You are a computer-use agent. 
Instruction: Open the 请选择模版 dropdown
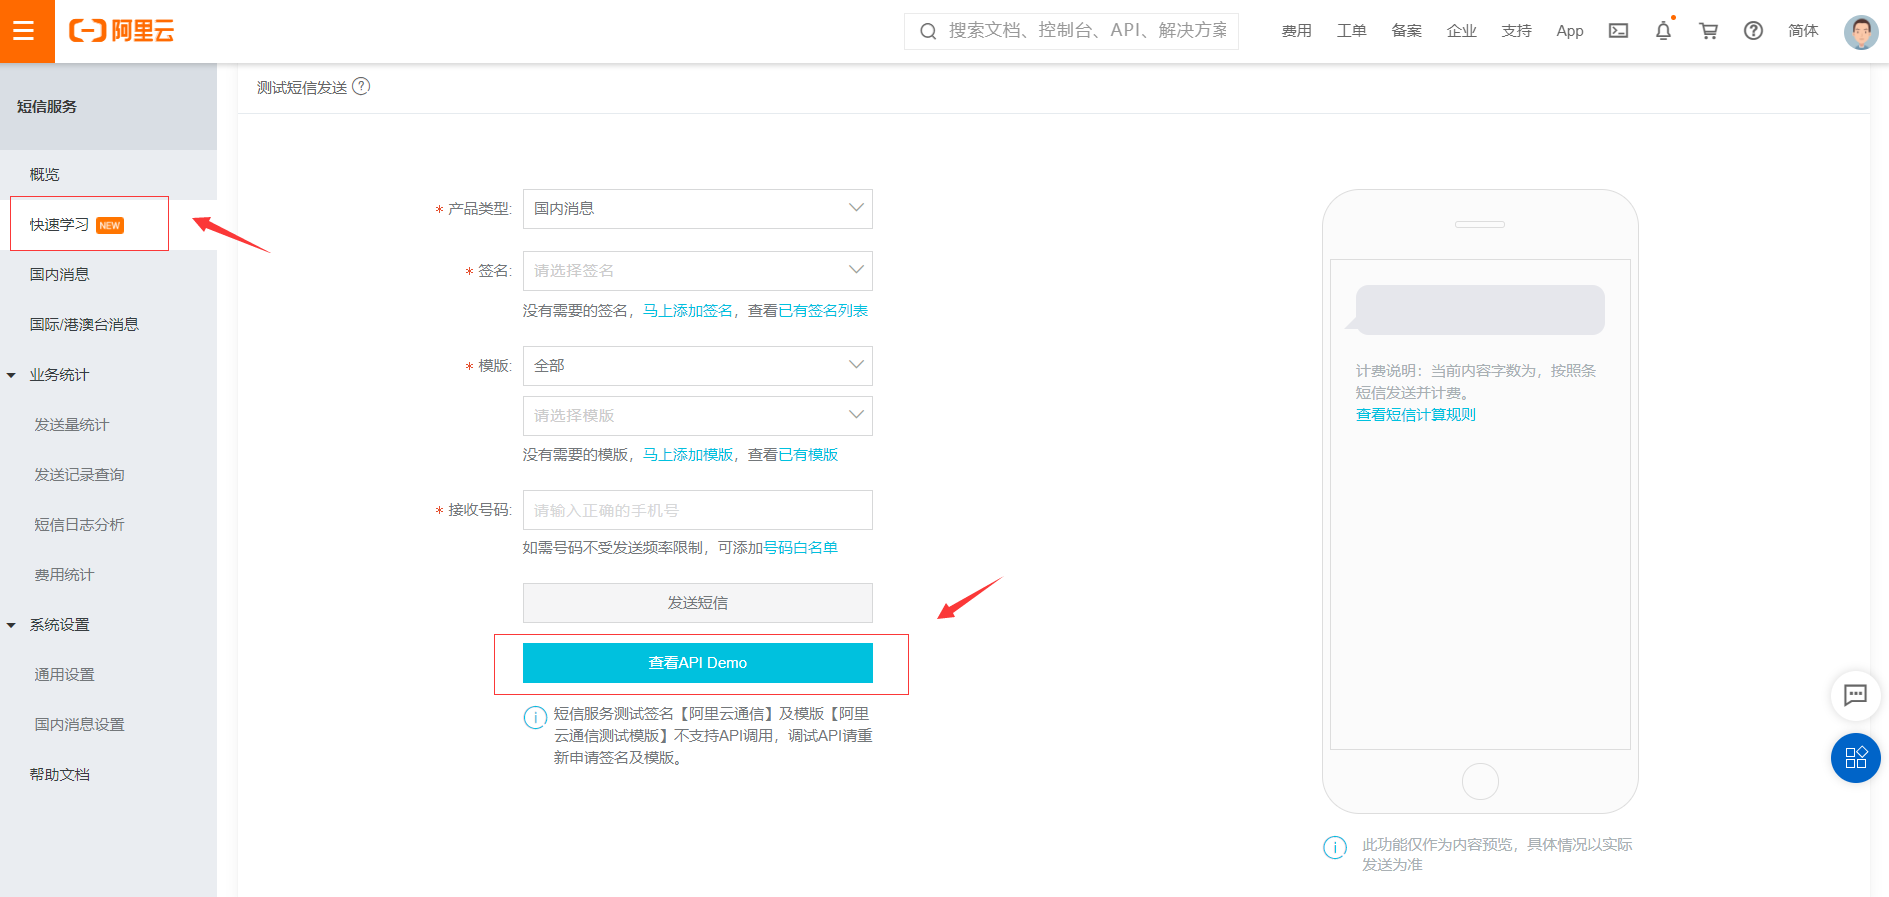point(697,416)
